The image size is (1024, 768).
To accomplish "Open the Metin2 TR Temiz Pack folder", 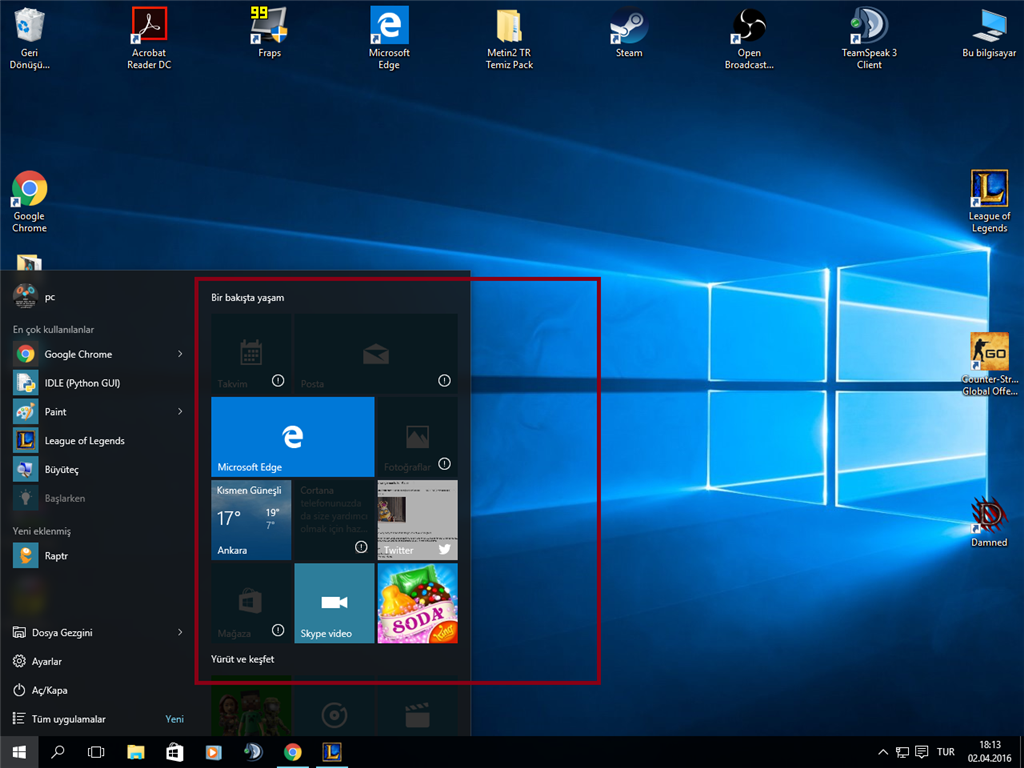I will coord(509,38).
